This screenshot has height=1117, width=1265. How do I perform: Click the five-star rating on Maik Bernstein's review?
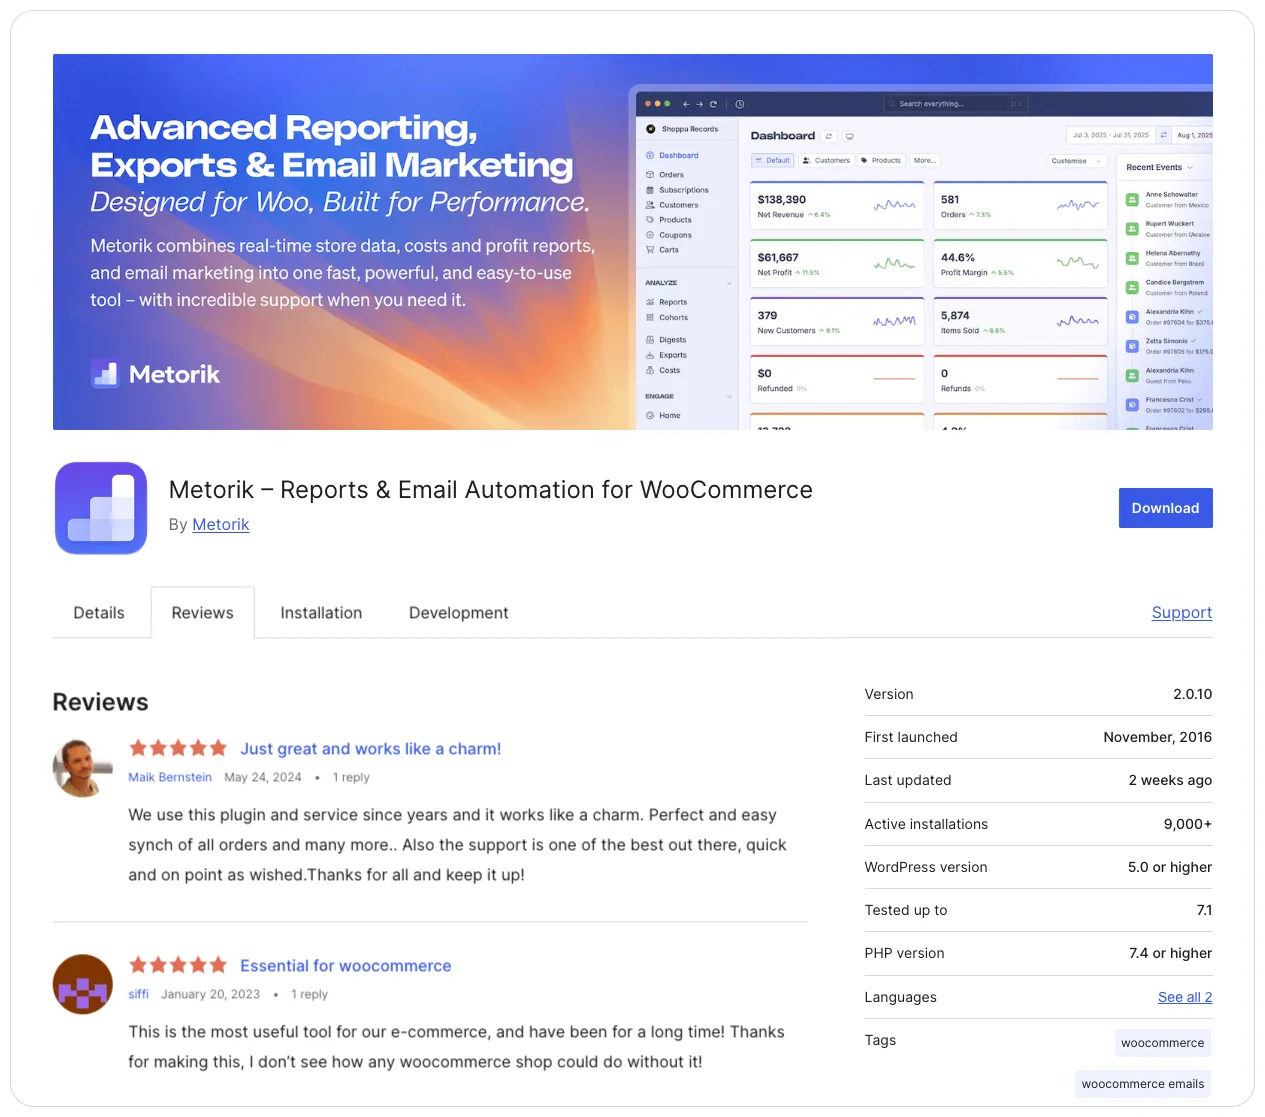click(x=178, y=748)
